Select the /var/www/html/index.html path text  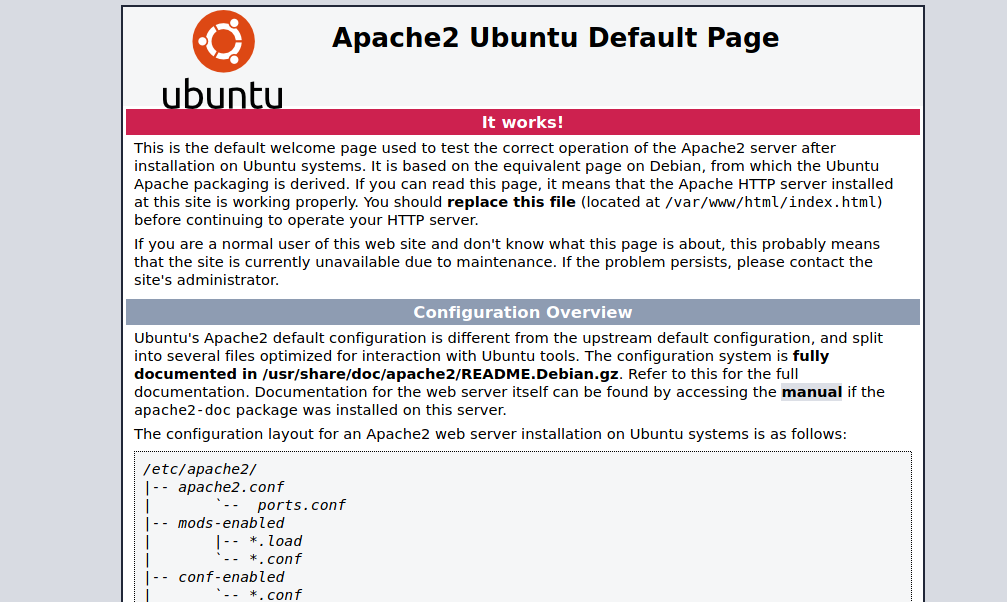point(771,202)
